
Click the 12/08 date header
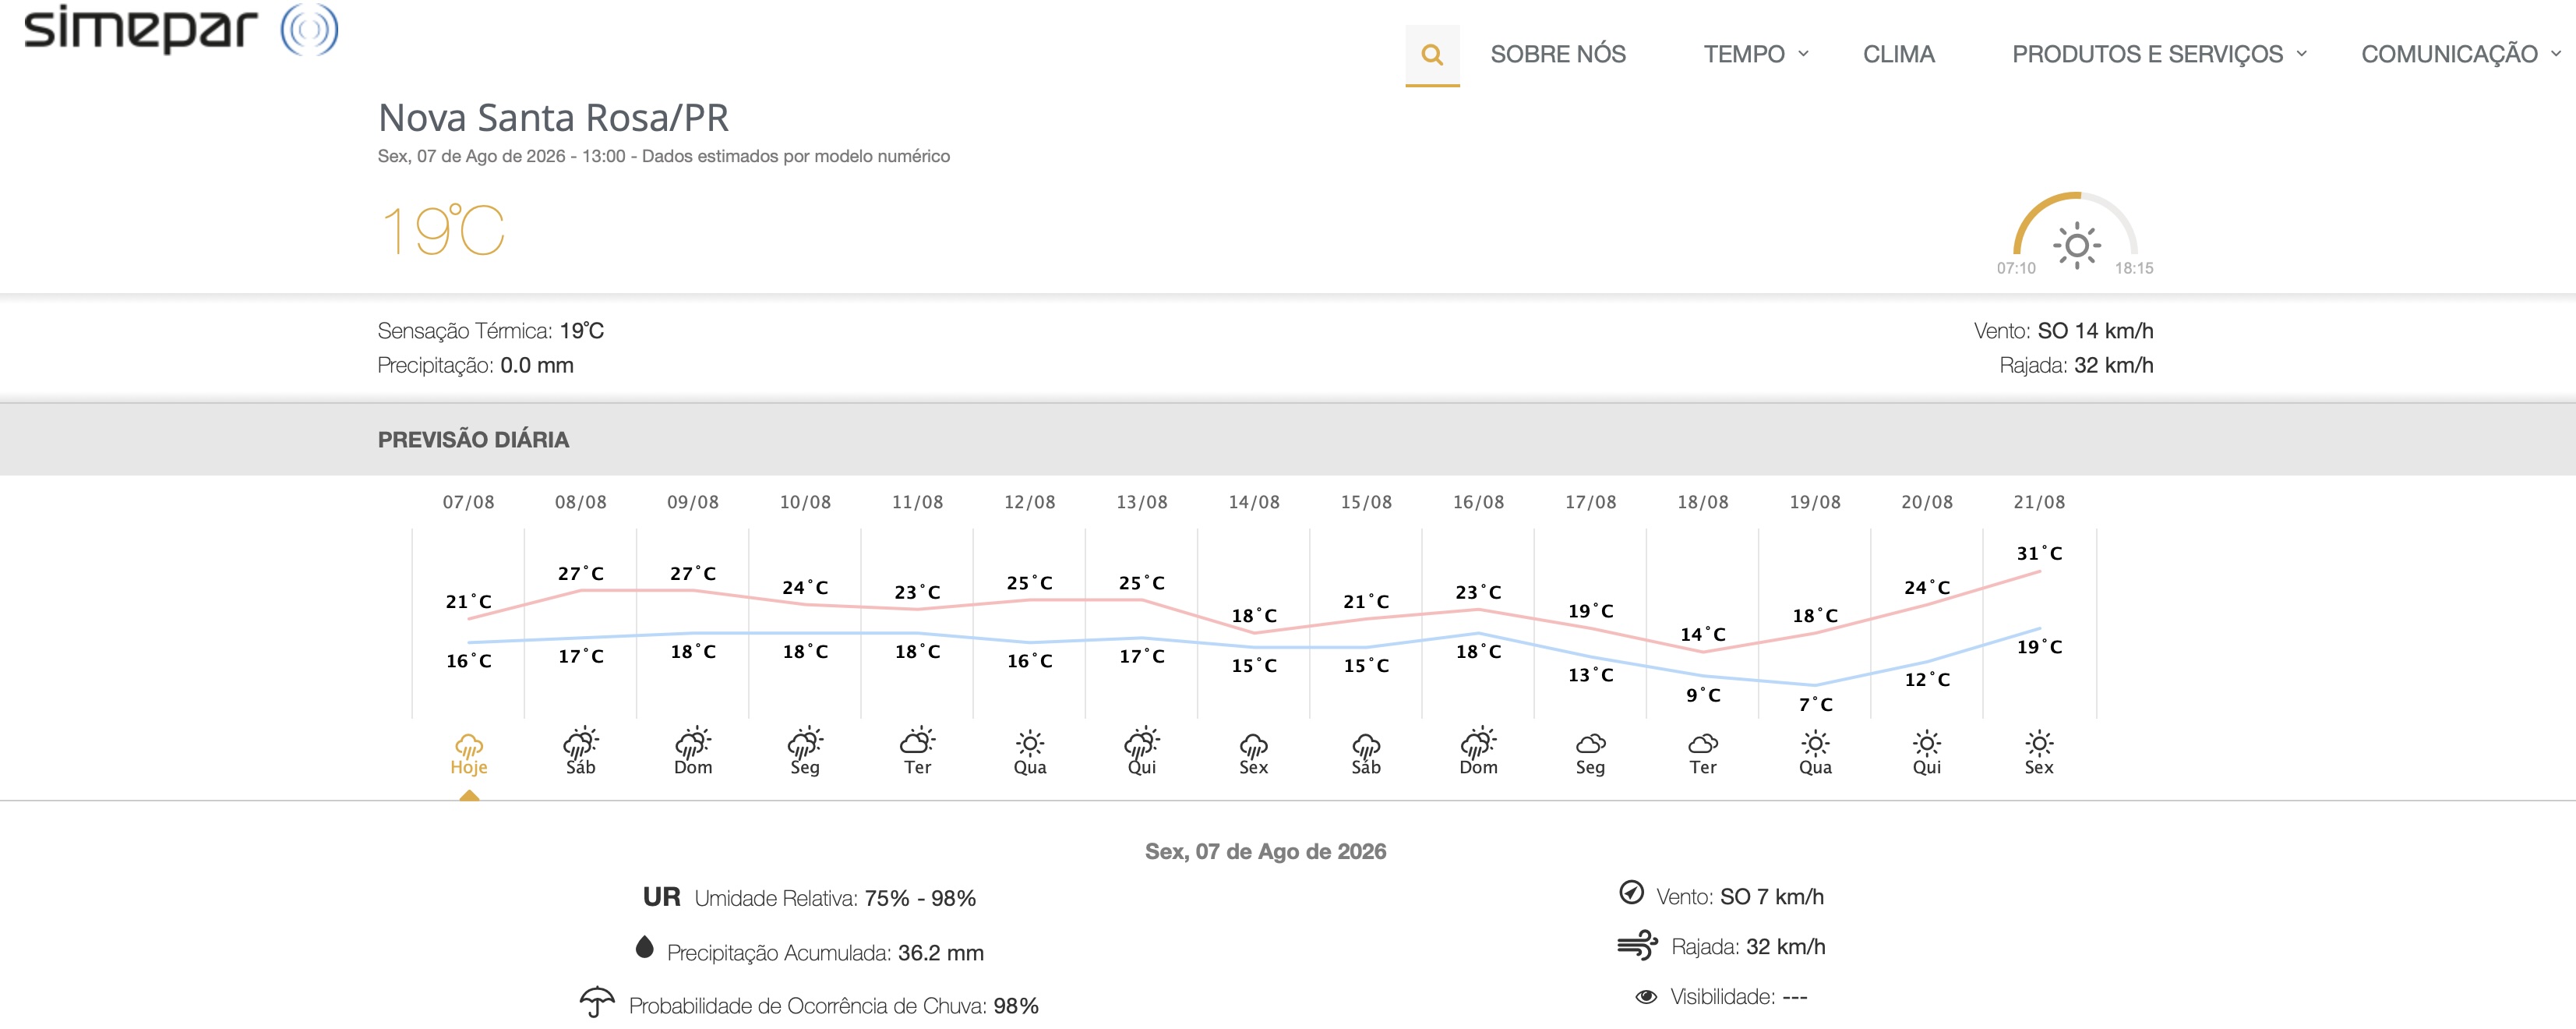(1030, 502)
